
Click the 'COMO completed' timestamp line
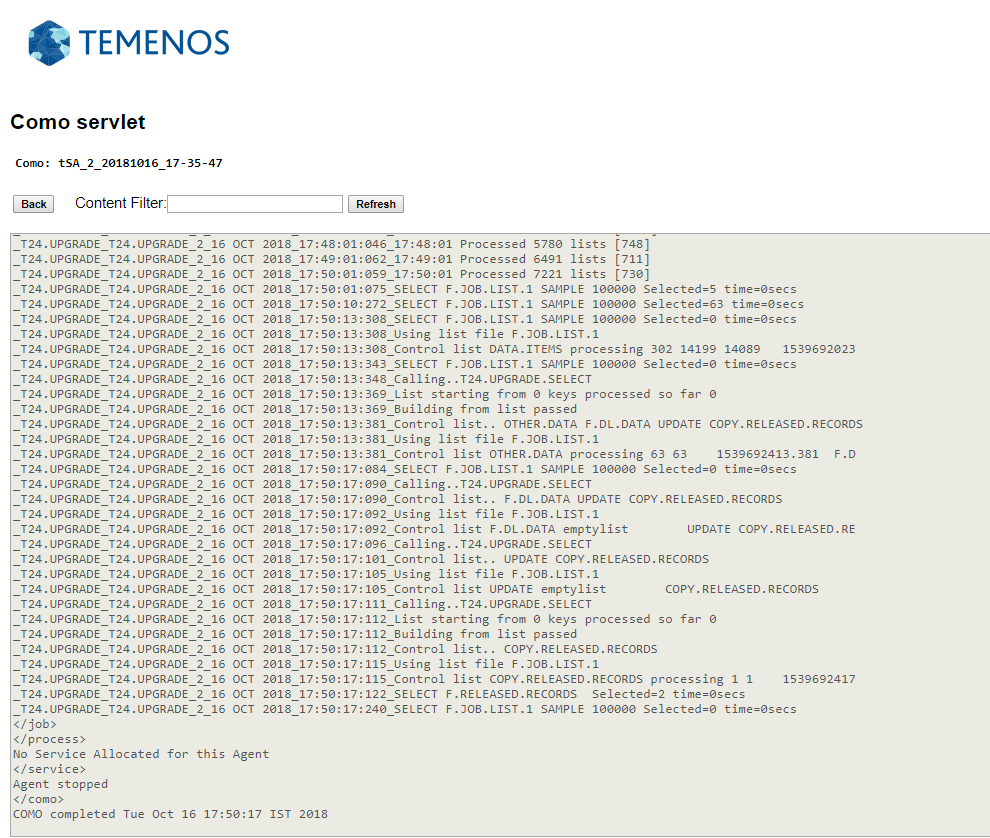[170, 814]
